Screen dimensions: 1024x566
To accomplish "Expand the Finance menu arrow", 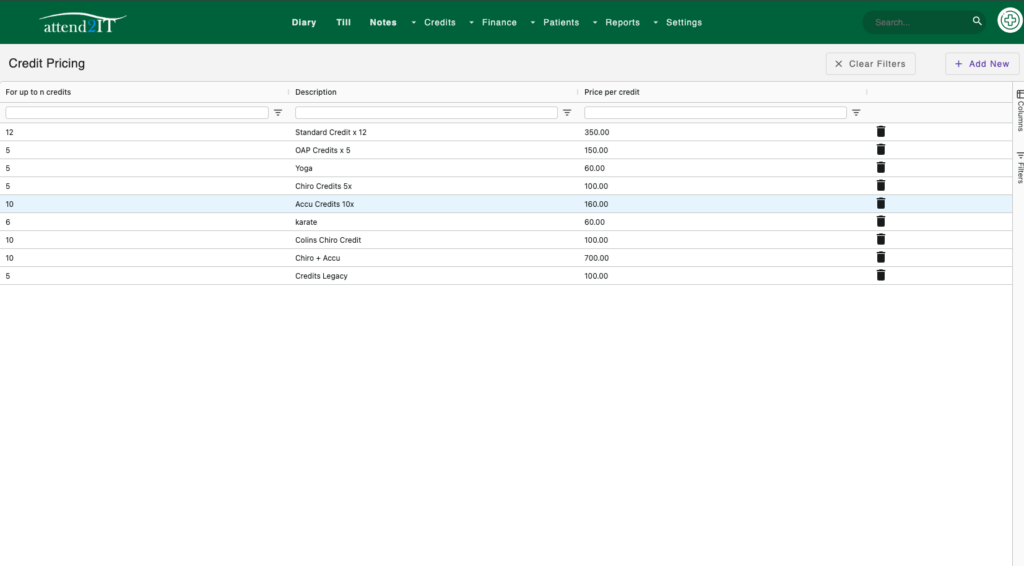I will tap(472, 22).
